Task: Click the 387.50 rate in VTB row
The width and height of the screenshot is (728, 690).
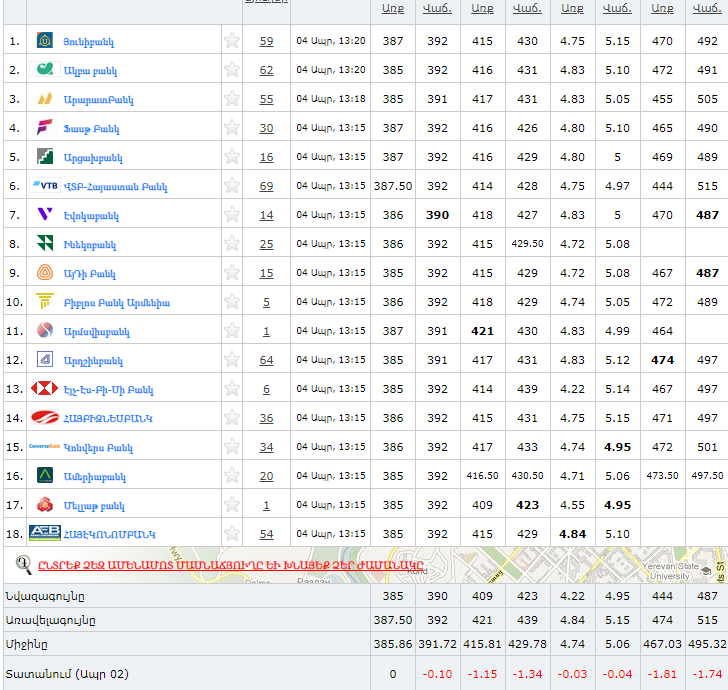Action: coord(393,186)
